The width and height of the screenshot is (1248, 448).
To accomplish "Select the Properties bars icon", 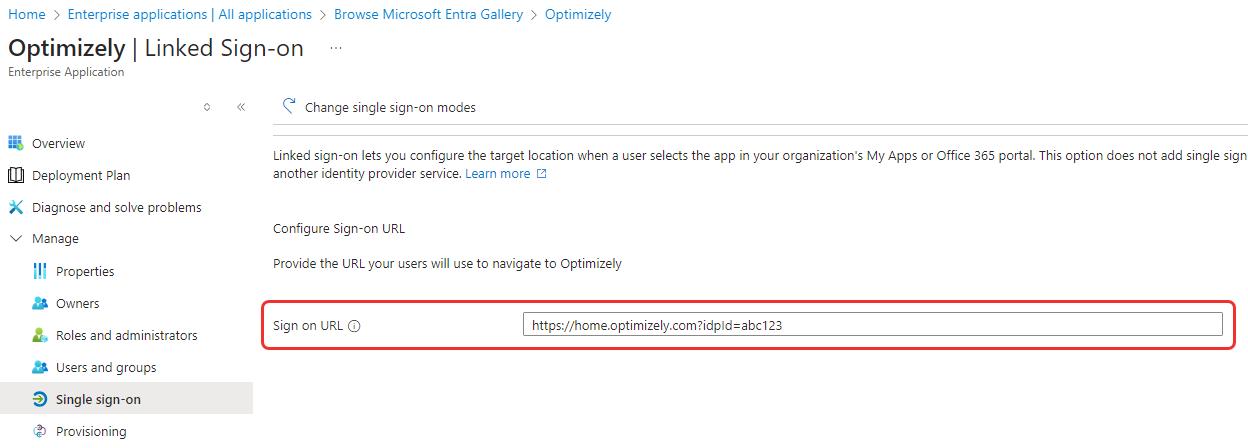I will 40,271.
